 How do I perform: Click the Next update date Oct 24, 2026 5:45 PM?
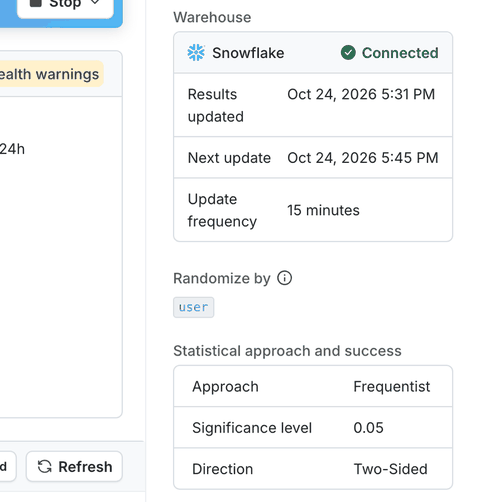pyautogui.click(x=363, y=158)
